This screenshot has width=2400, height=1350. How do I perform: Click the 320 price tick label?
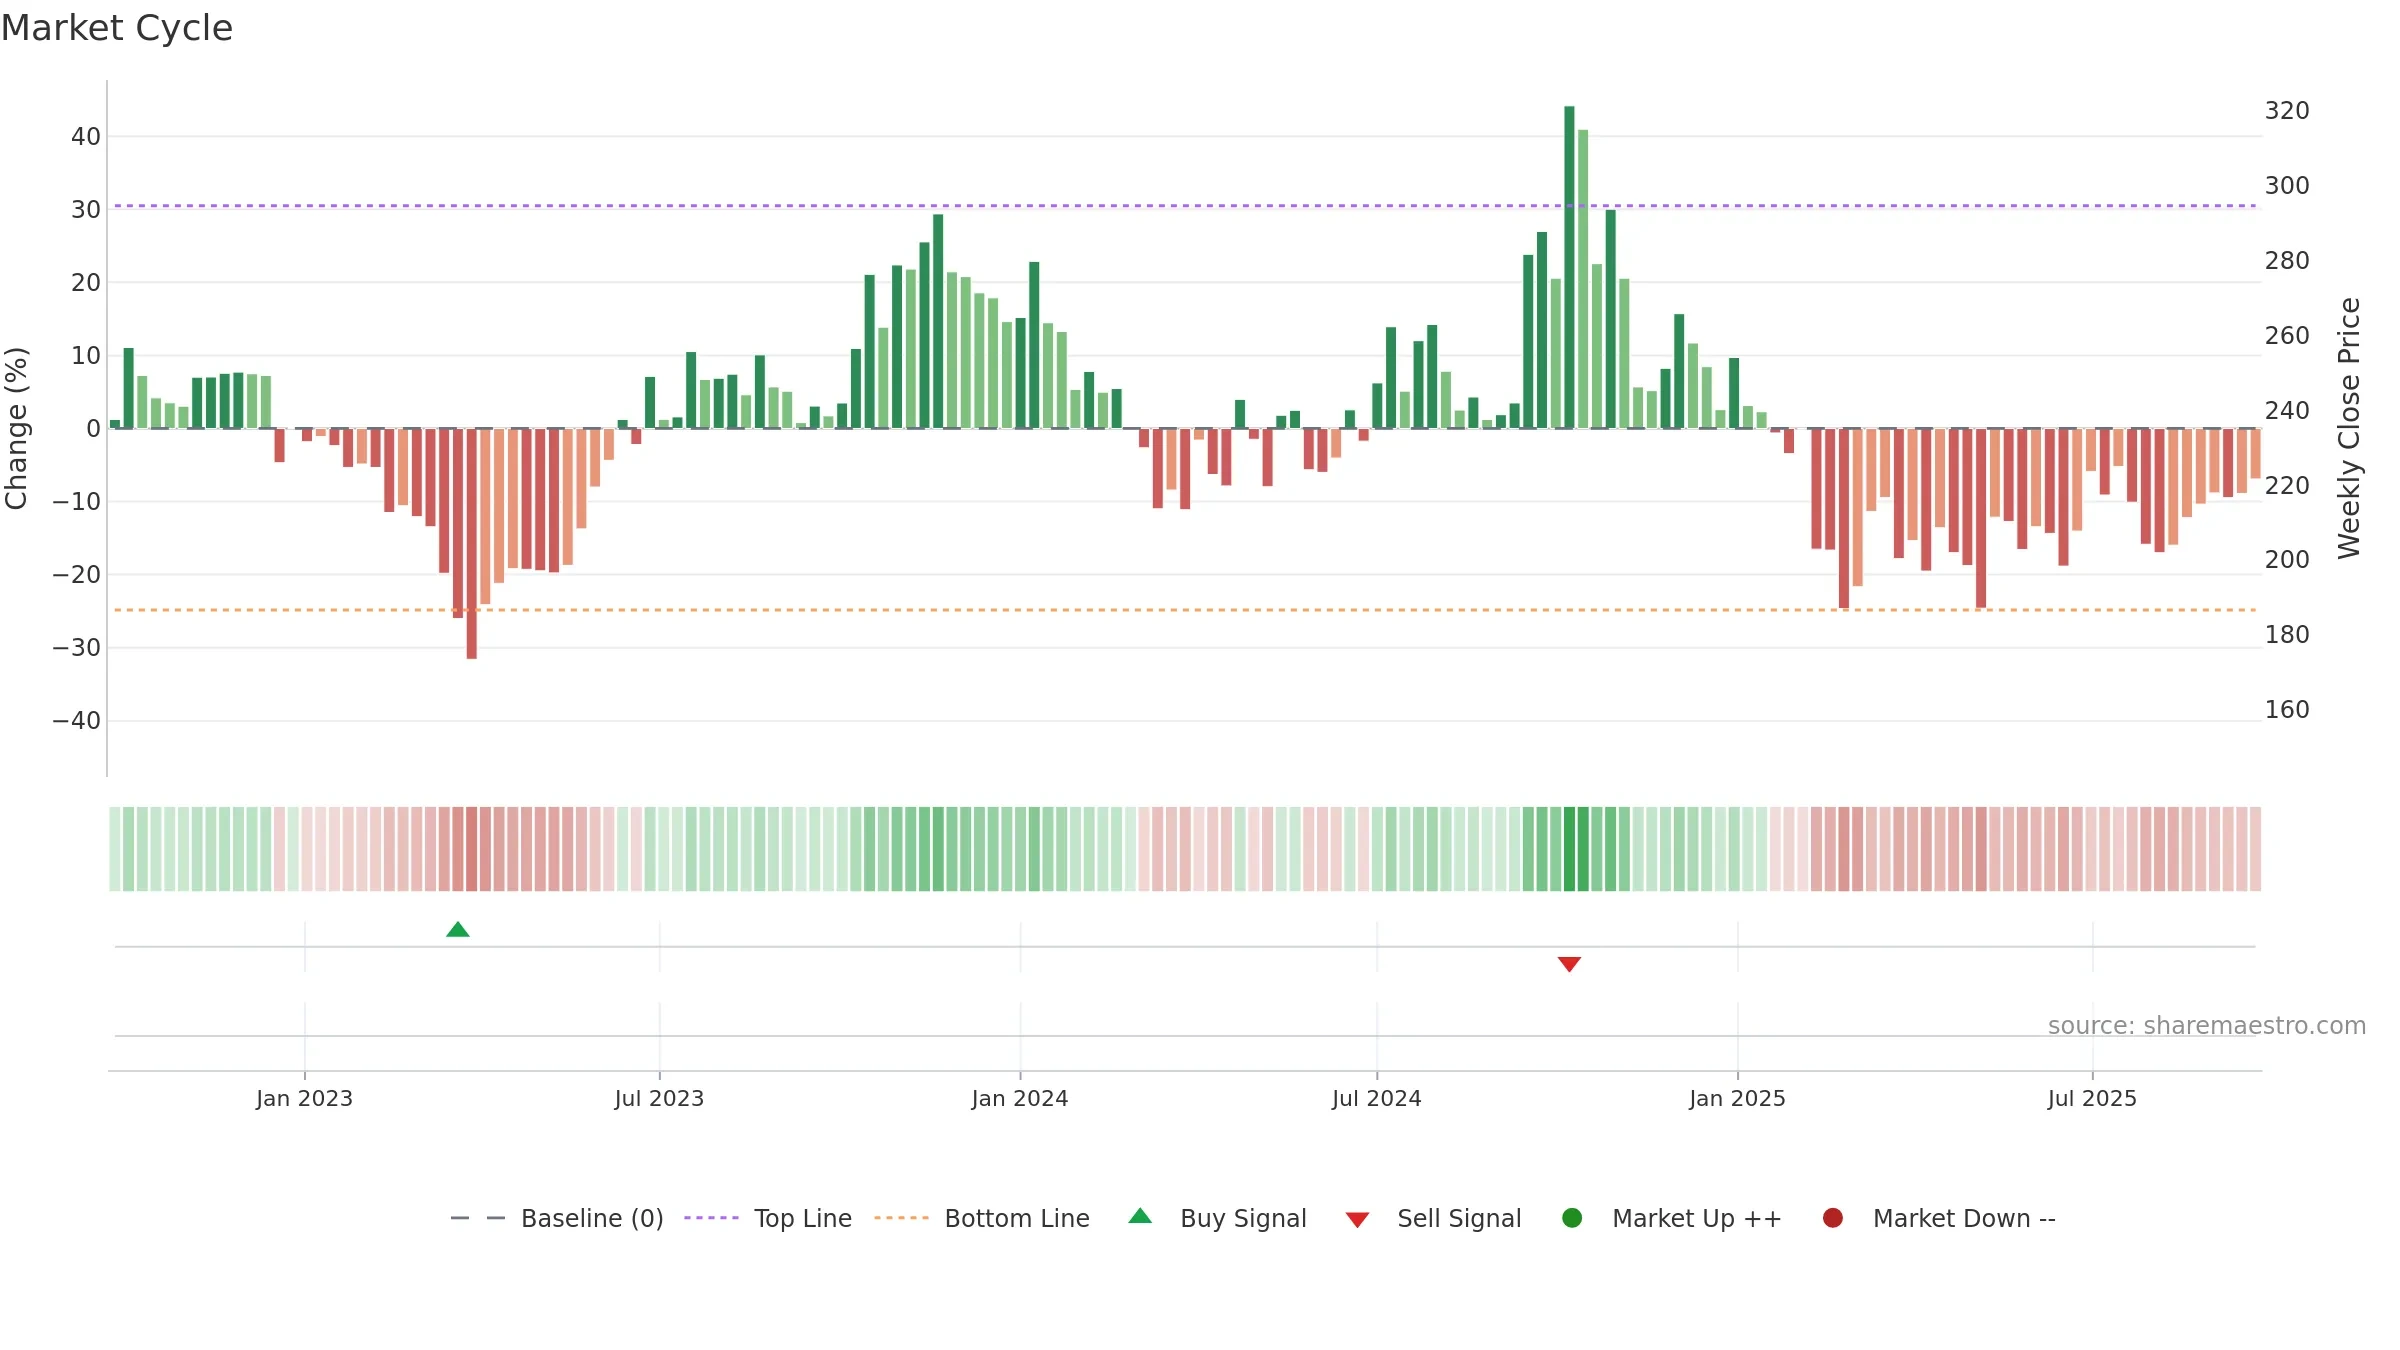[2287, 110]
